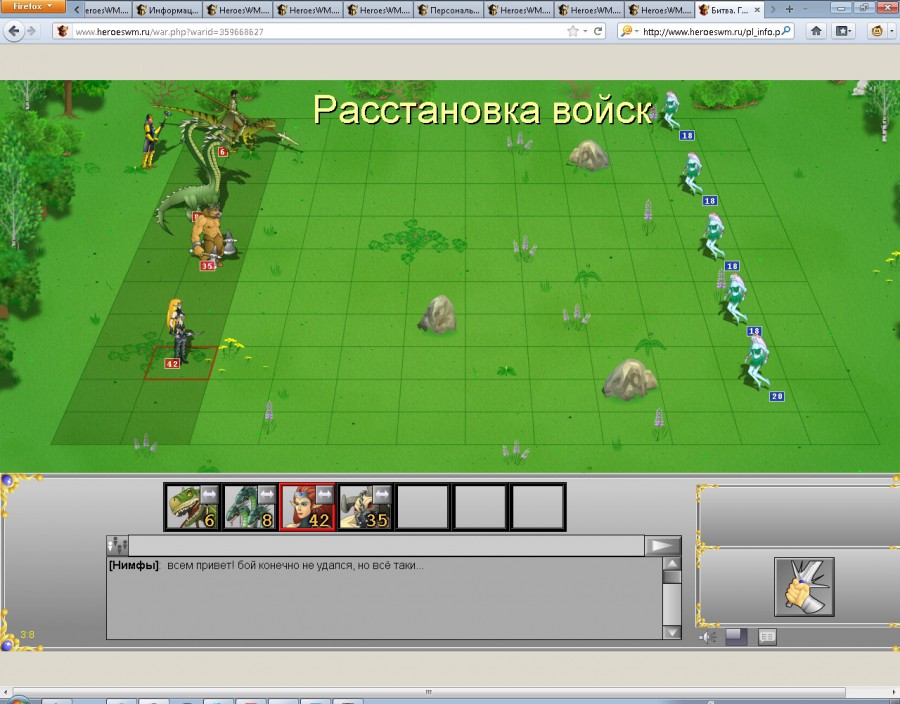
Task: Click the sword-in-fist start battle icon
Action: click(804, 587)
